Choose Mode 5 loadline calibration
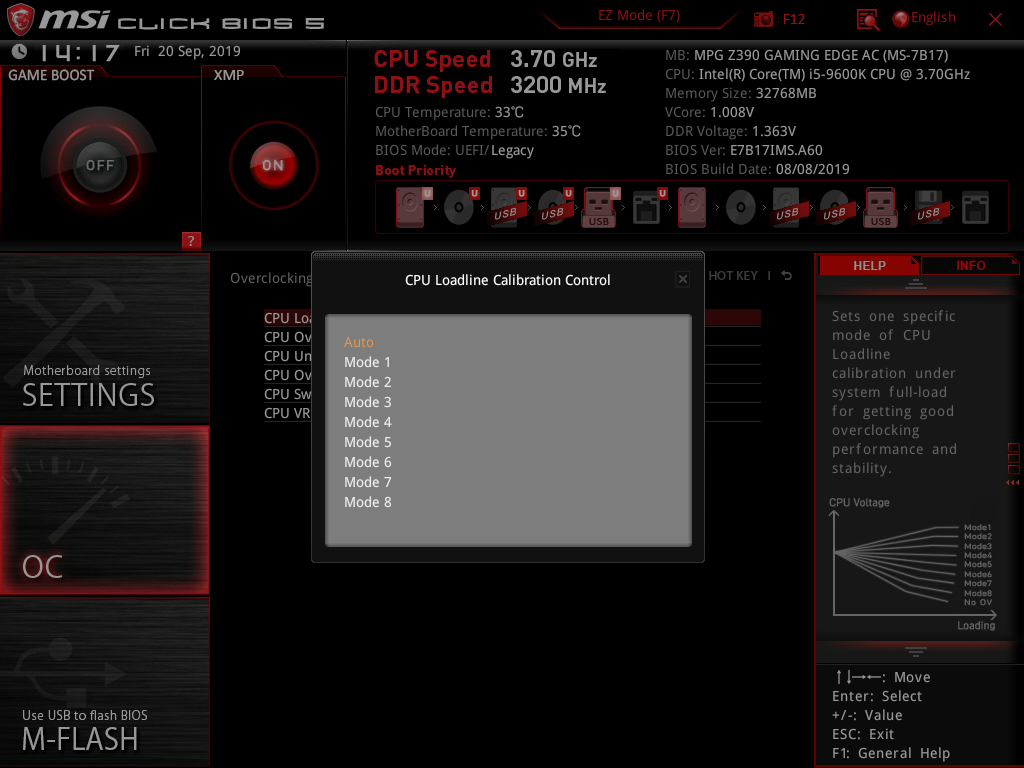Screen dimensions: 1024x768 pyautogui.click(x=368, y=442)
